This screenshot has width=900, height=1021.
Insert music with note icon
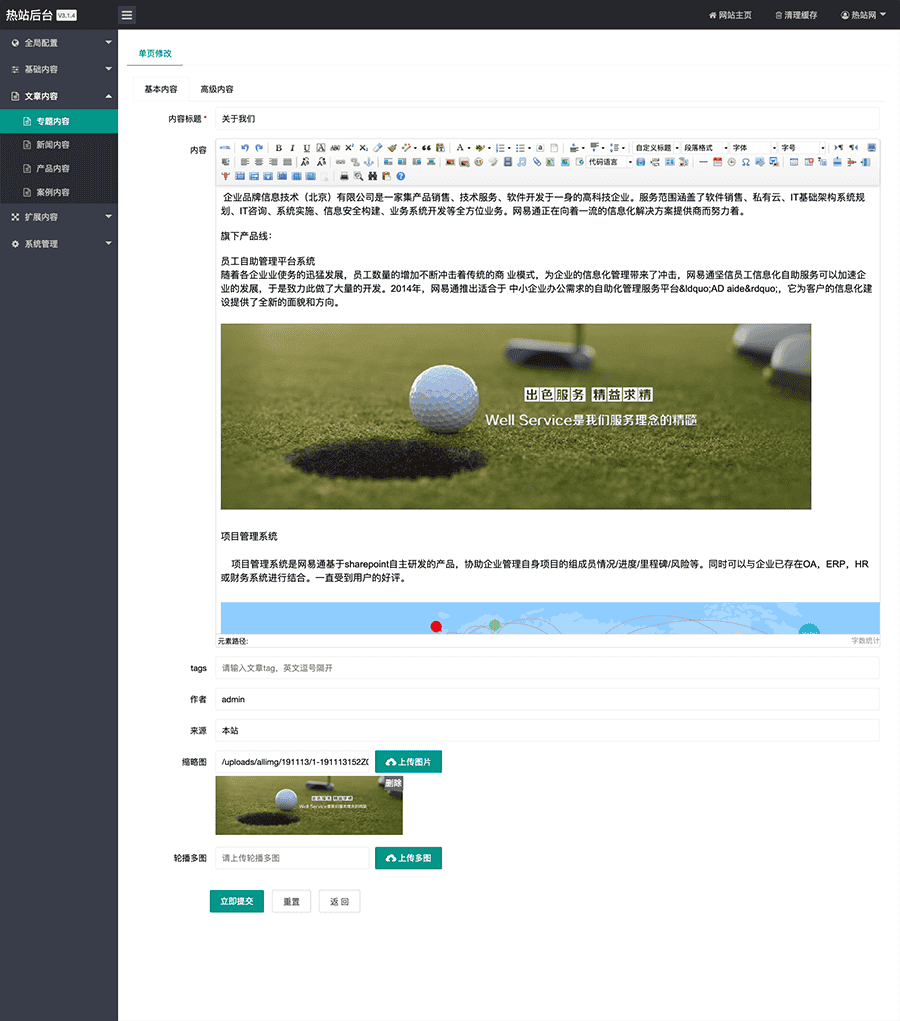pyautogui.click(x=522, y=162)
